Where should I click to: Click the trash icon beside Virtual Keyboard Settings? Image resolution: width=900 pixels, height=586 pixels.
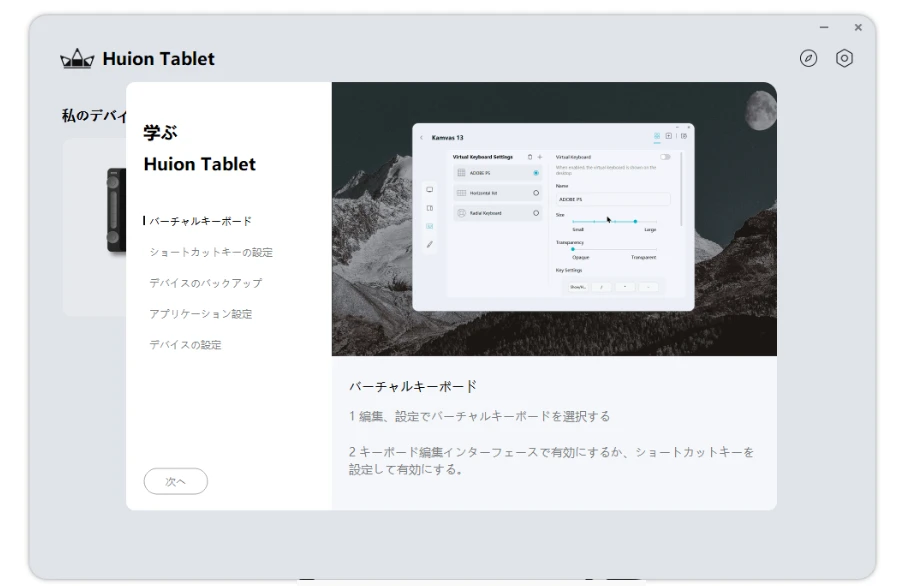[530, 157]
